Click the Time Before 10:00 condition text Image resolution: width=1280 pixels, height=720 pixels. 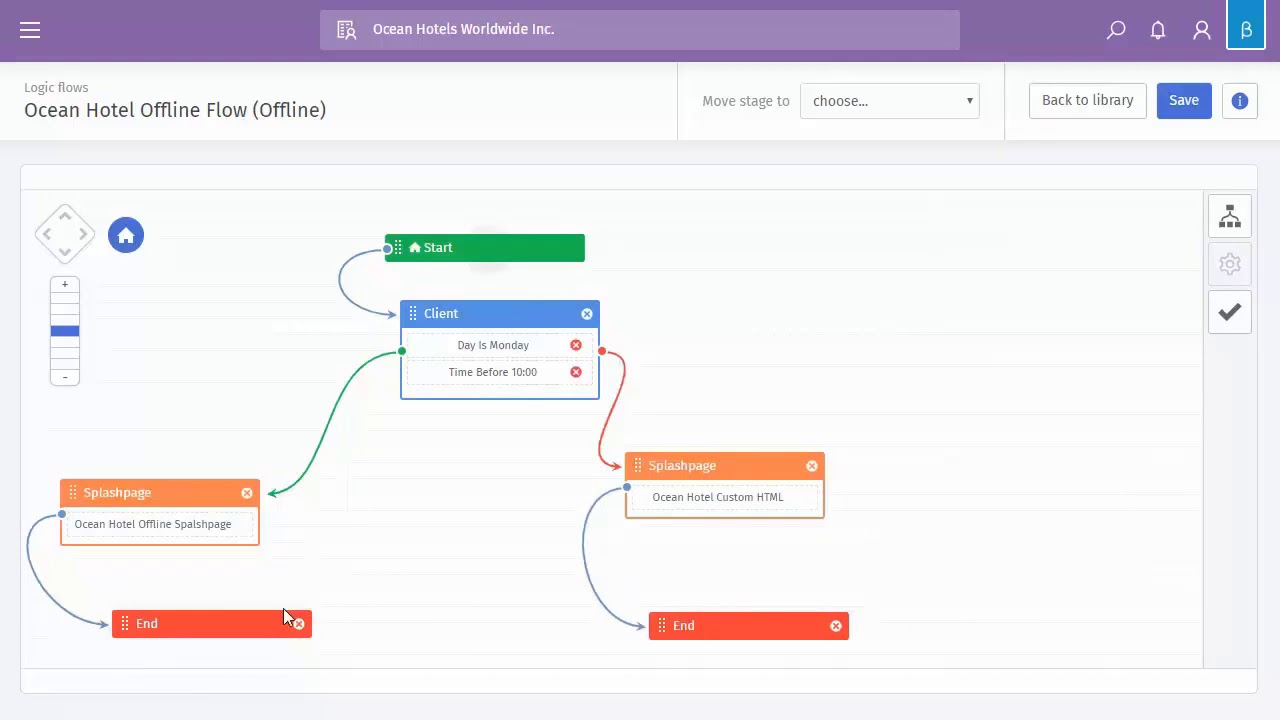[x=493, y=372]
